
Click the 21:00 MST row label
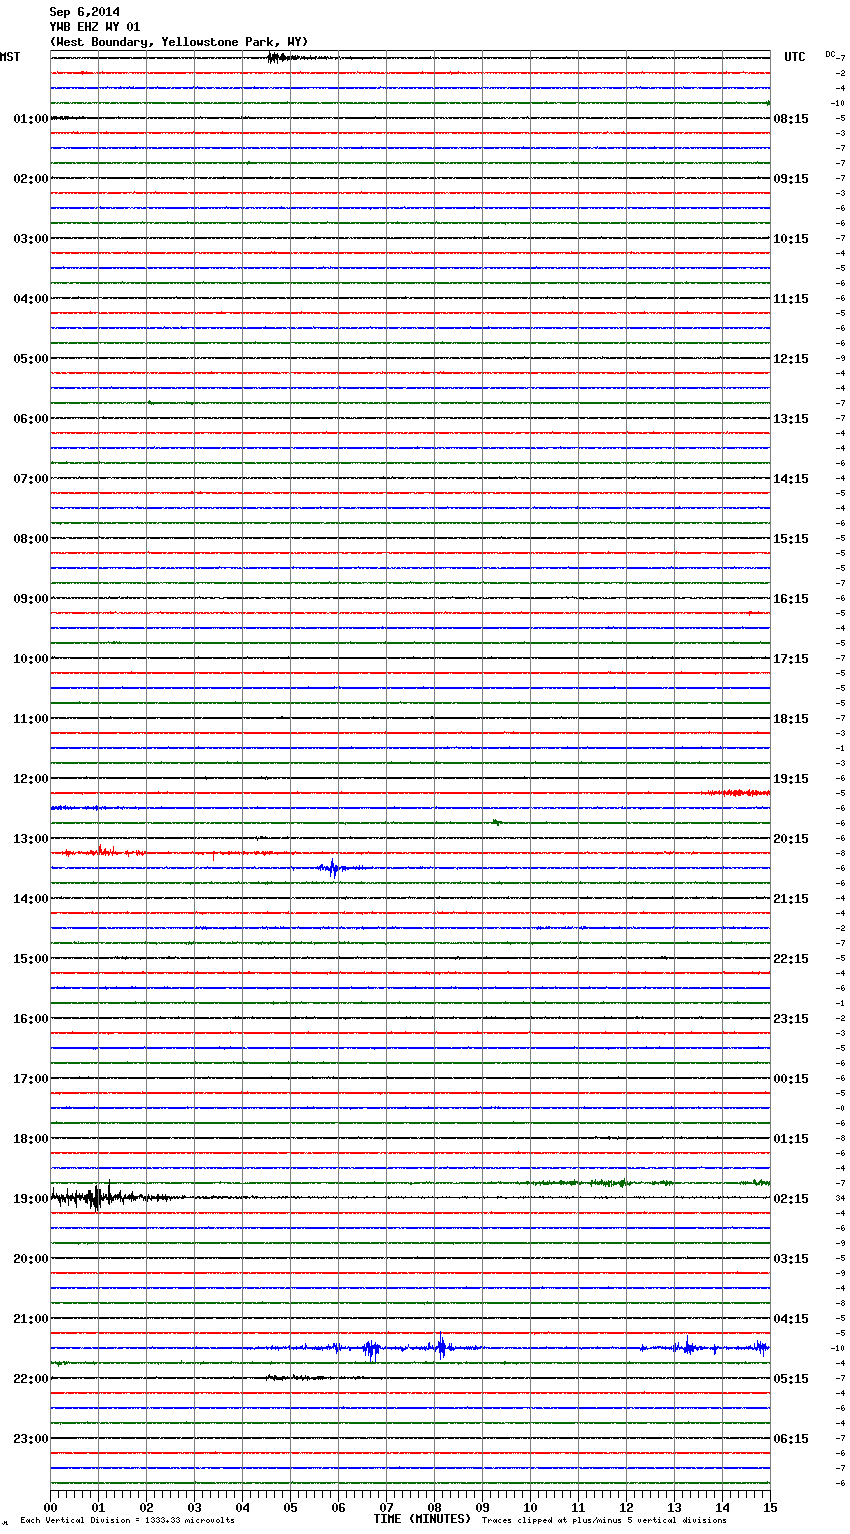click(x=31, y=1319)
